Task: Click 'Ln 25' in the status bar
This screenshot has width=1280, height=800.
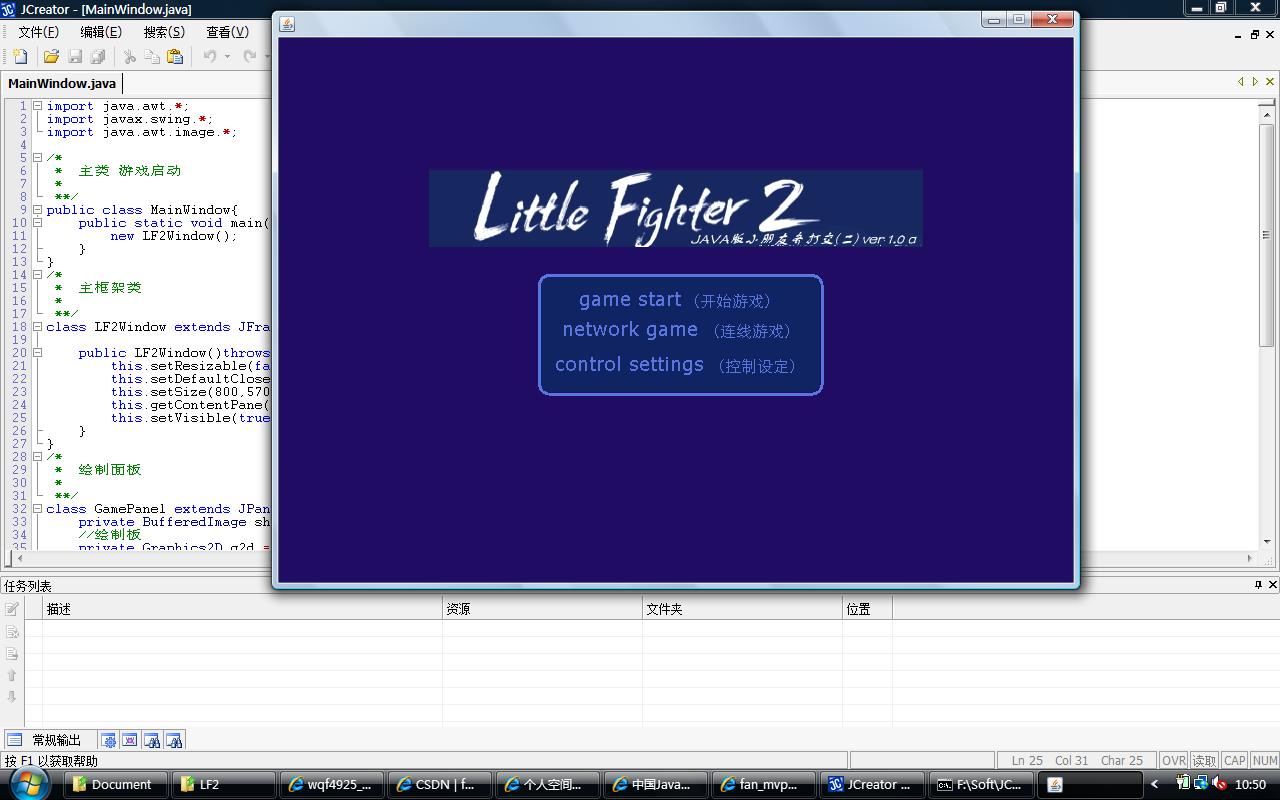Action: [x=1027, y=761]
